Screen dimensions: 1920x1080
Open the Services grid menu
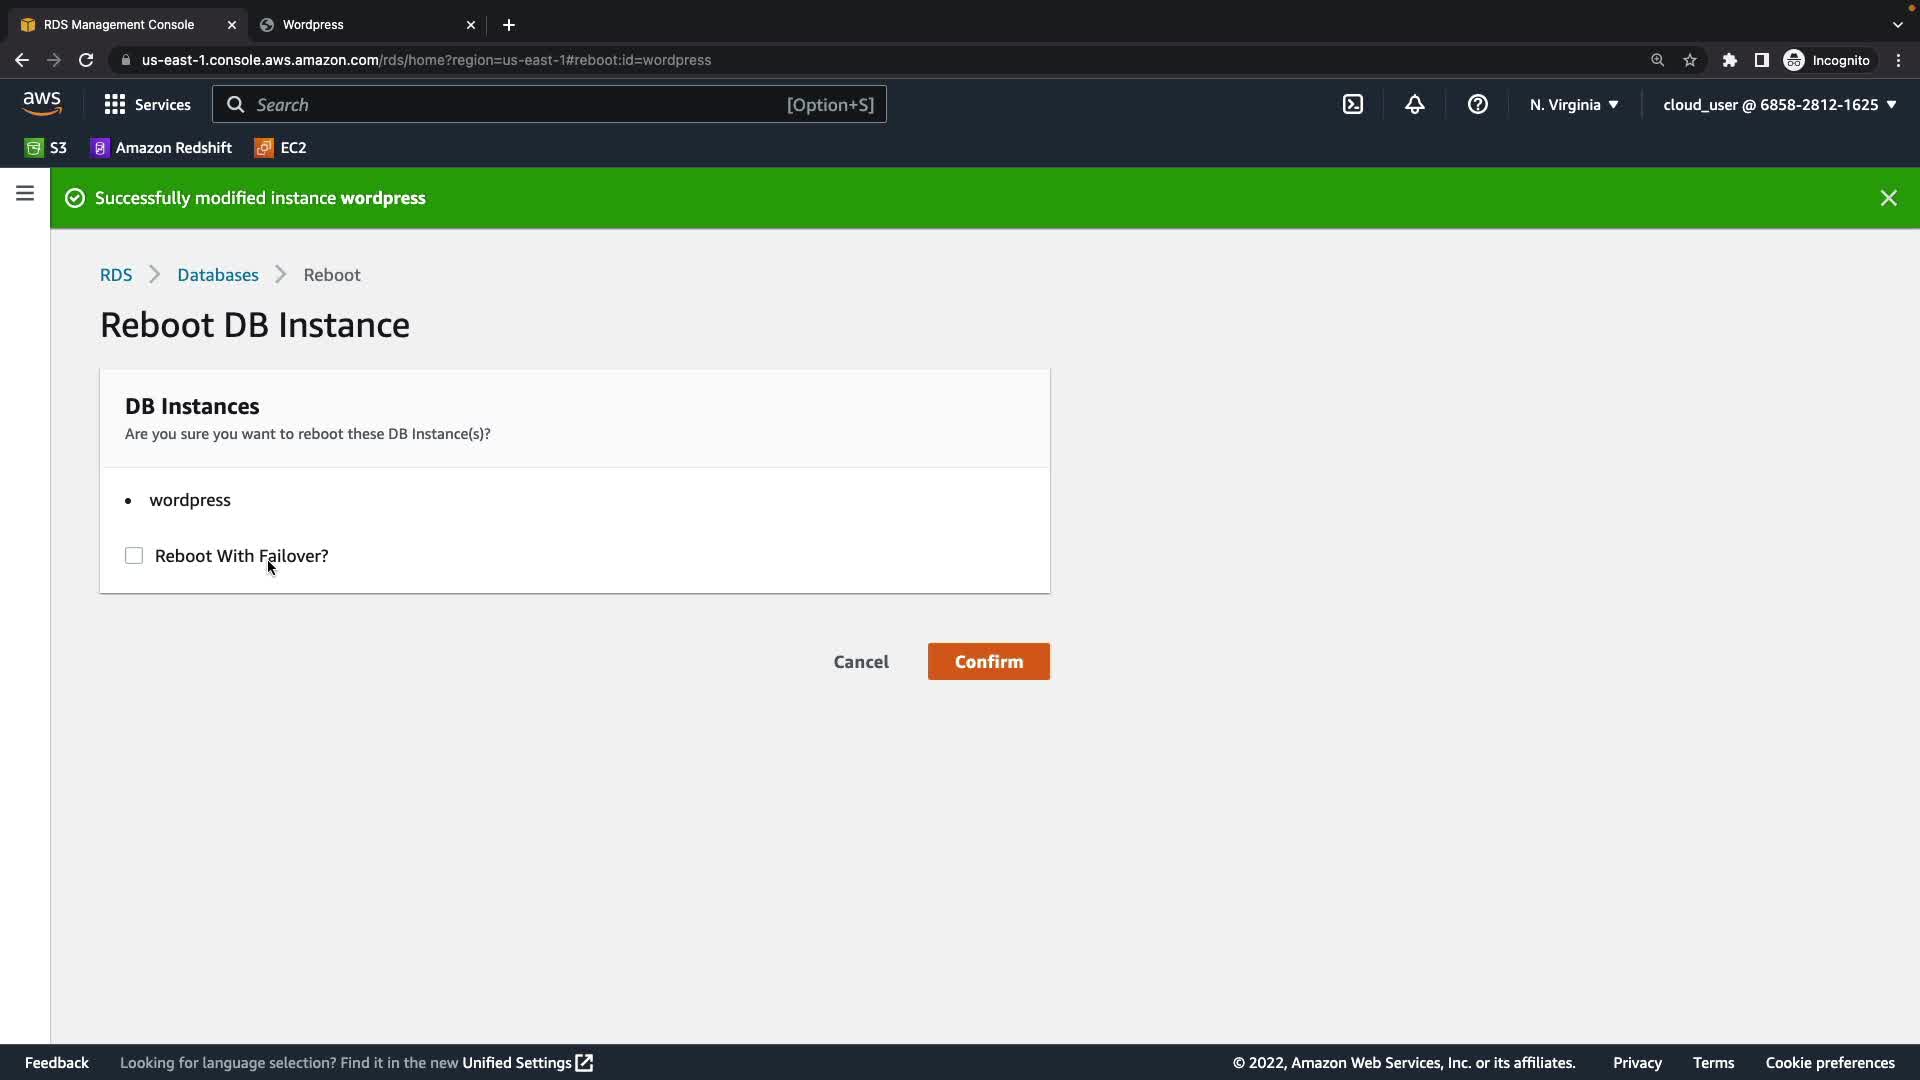(147, 104)
